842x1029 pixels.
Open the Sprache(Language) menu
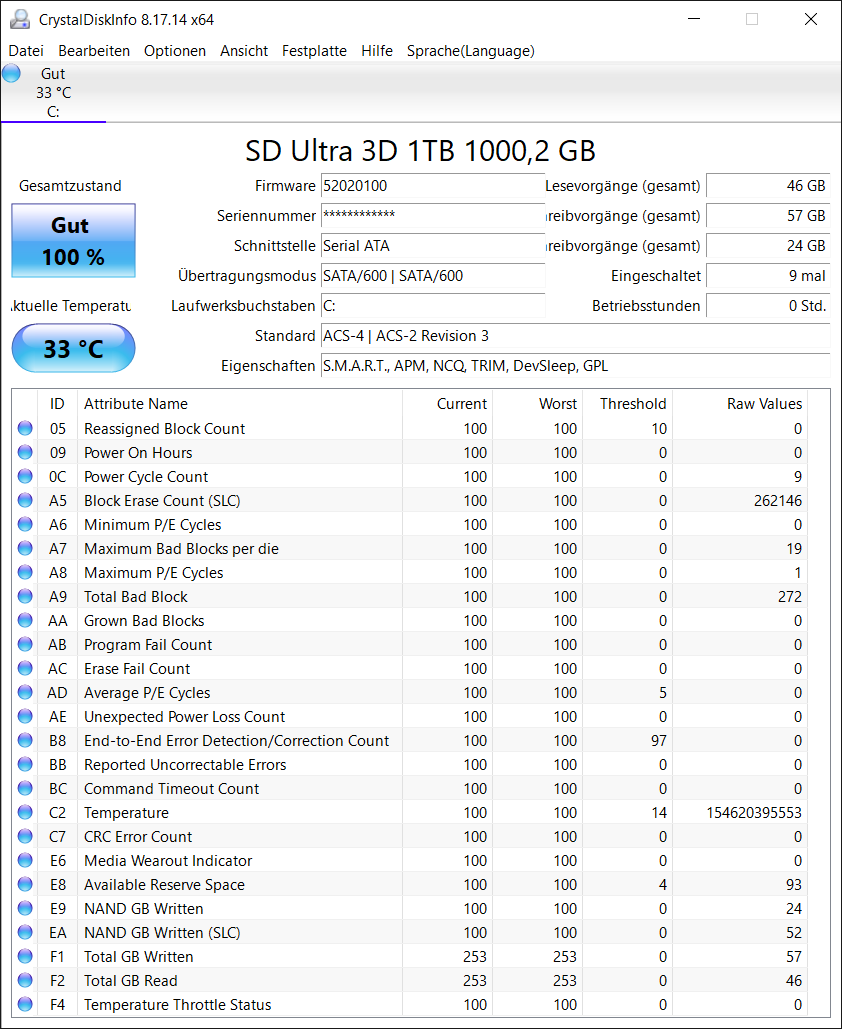tap(471, 51)
